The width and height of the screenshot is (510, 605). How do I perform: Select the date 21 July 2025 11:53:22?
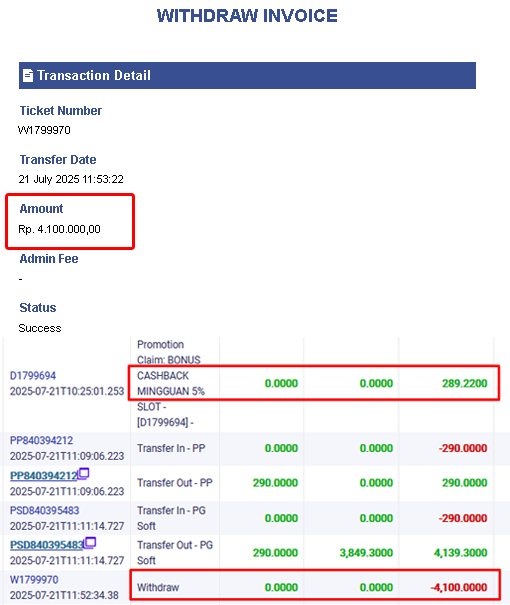tap(71, 179)
